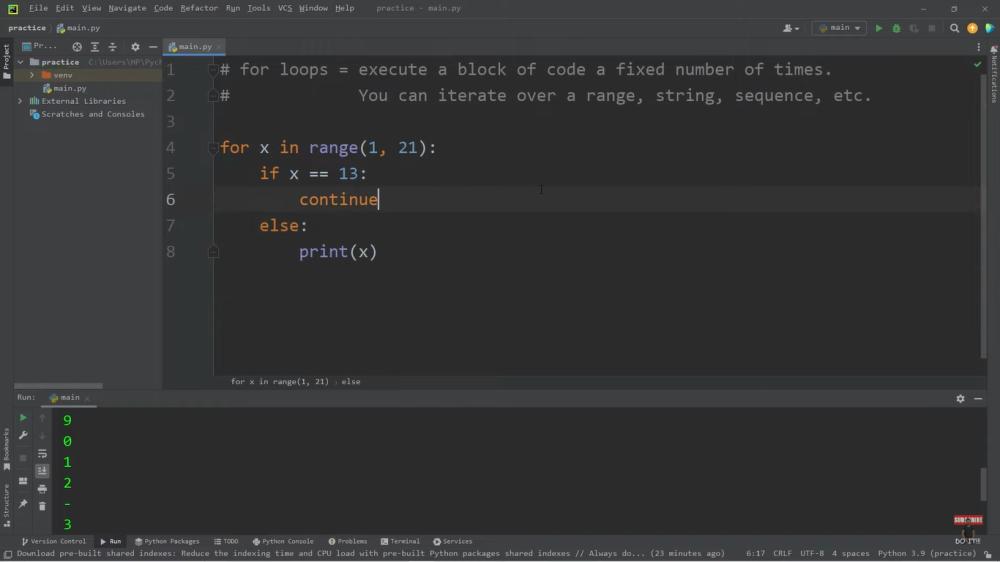Viewport: 1000px width, 562px height.
Task: Open Project panel gear options
Action: [x=135, y=47]
